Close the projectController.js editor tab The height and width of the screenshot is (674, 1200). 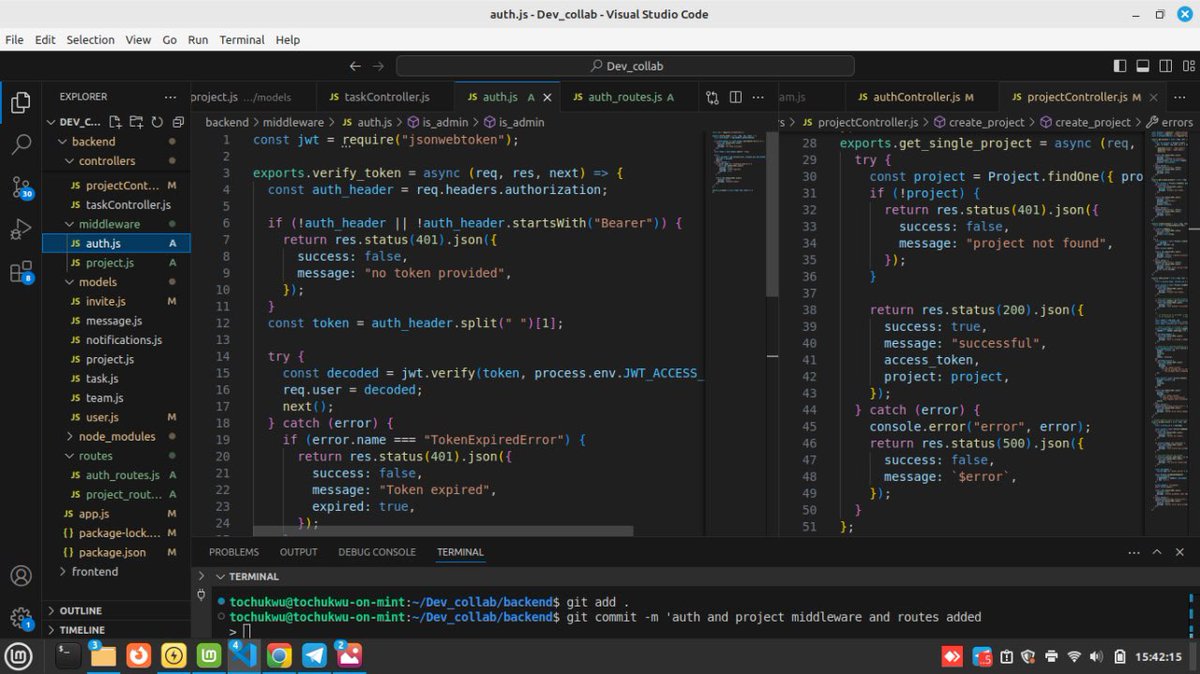1153,97
